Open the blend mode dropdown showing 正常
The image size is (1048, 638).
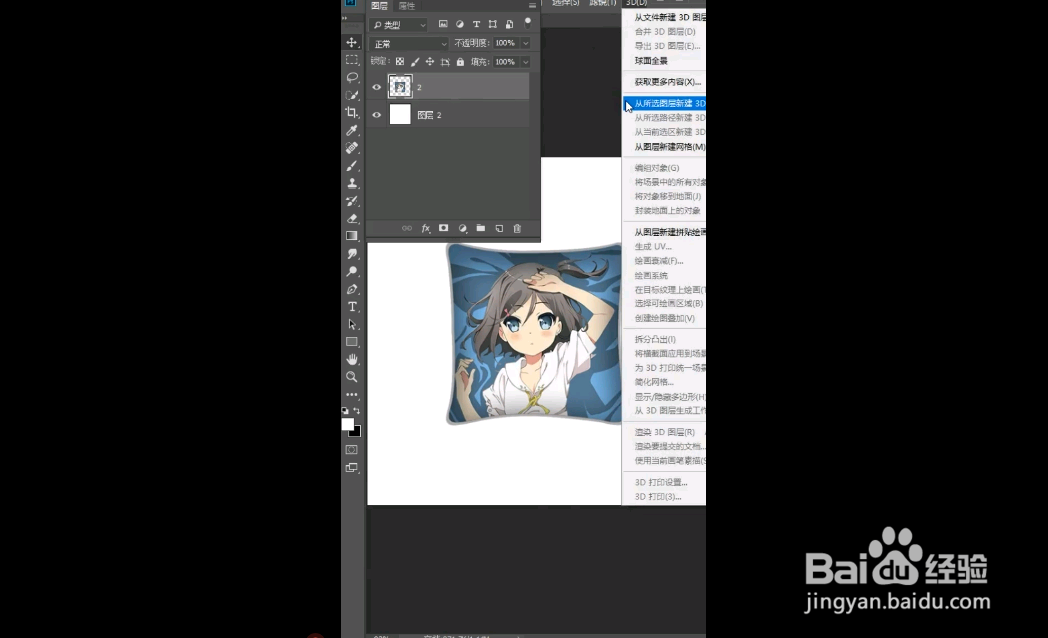408,43
